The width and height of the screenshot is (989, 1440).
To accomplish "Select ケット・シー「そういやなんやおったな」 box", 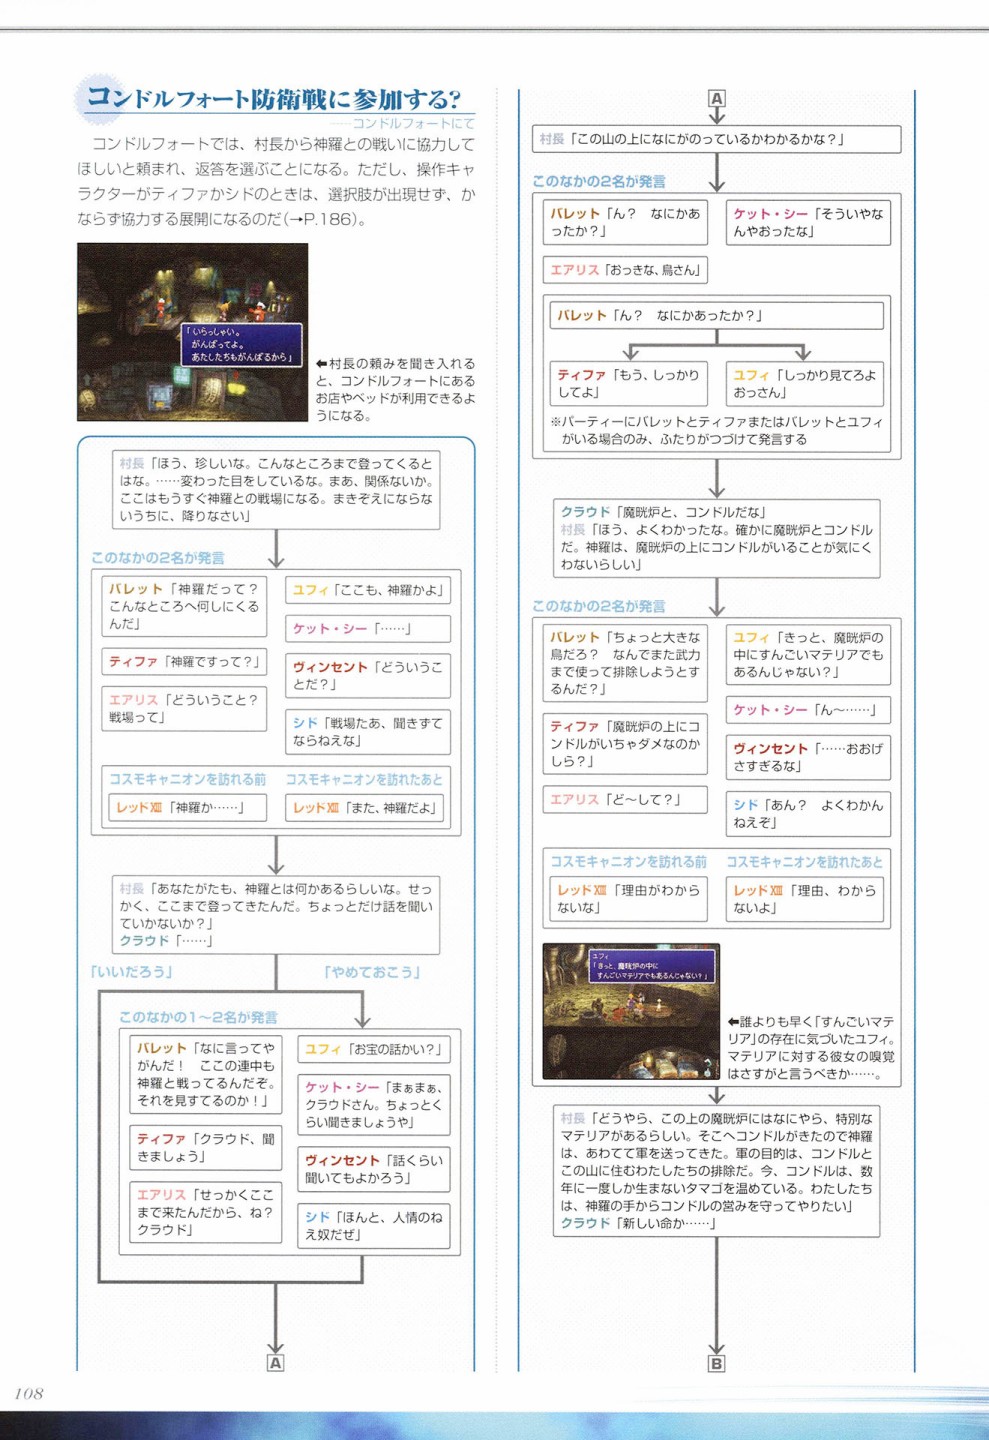I will pos(807,222).
